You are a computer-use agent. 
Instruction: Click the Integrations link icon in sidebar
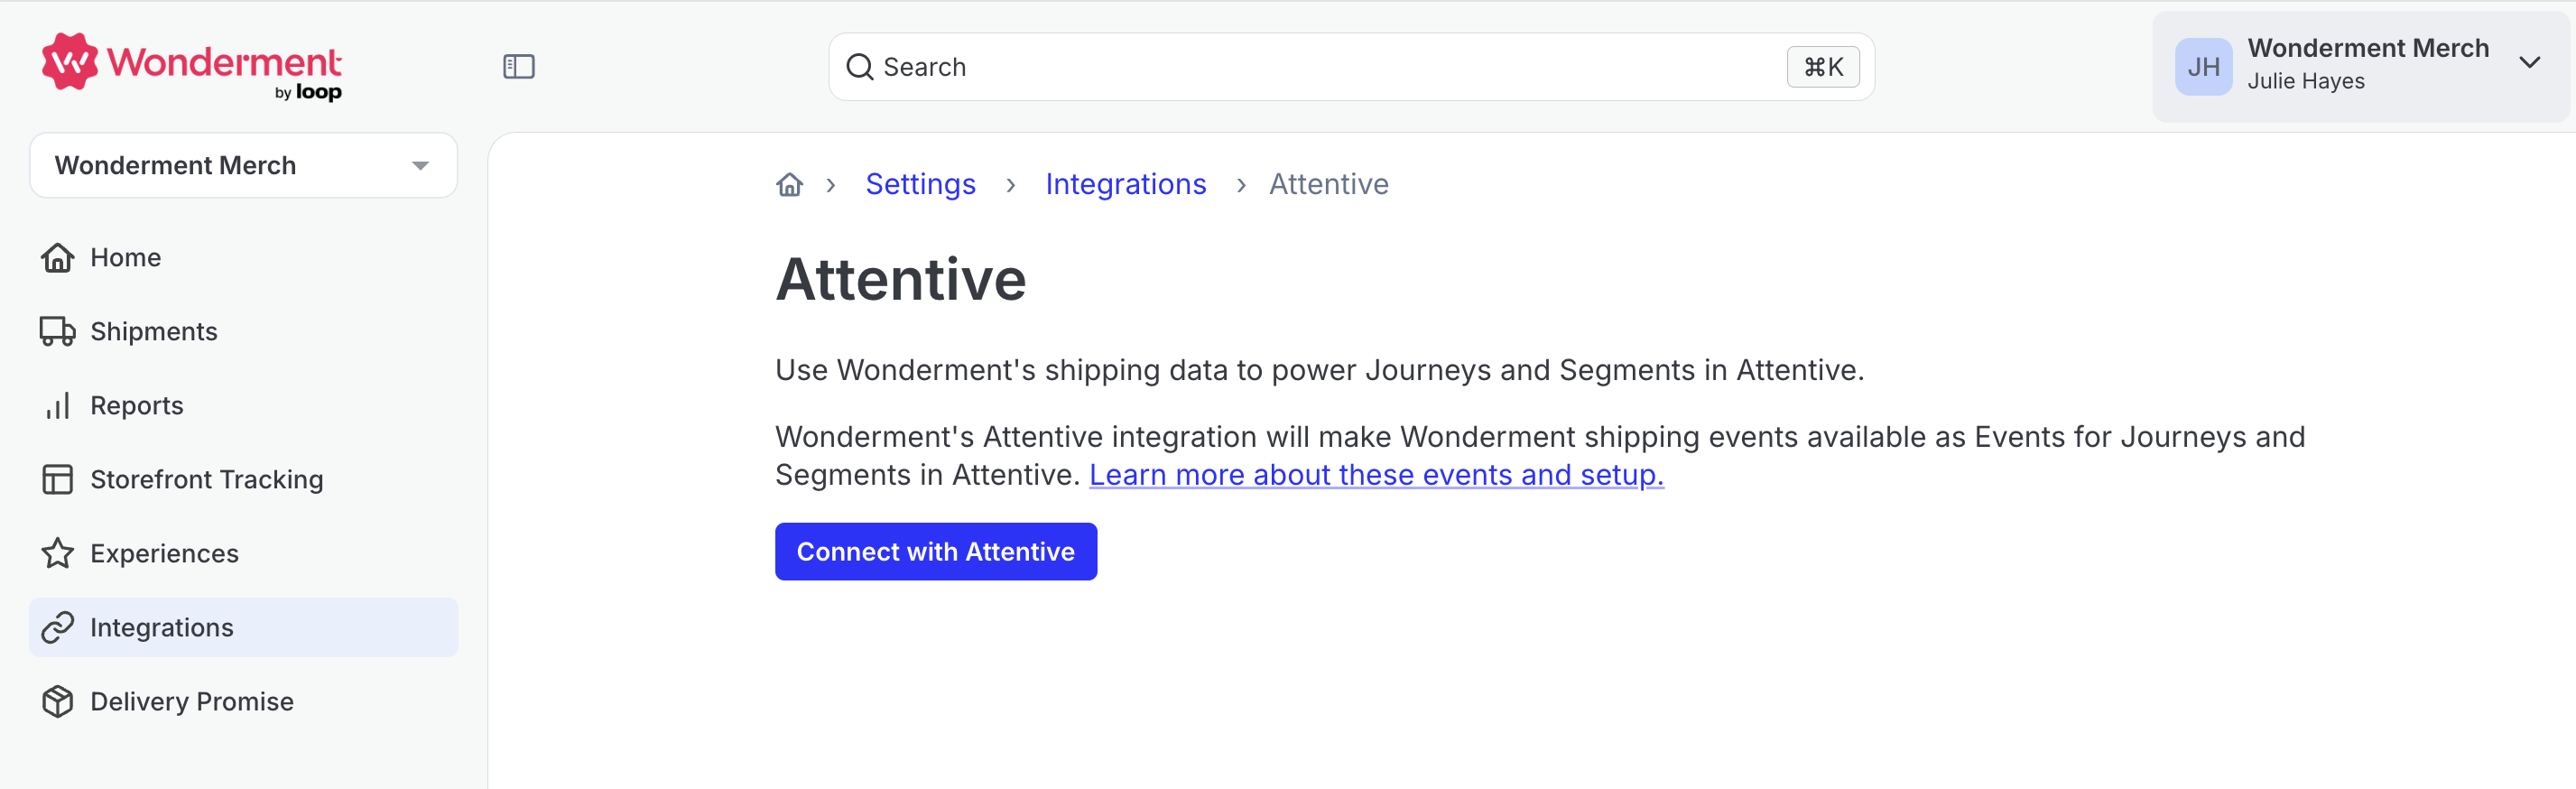pyautogui.click(x=57, y=627)
